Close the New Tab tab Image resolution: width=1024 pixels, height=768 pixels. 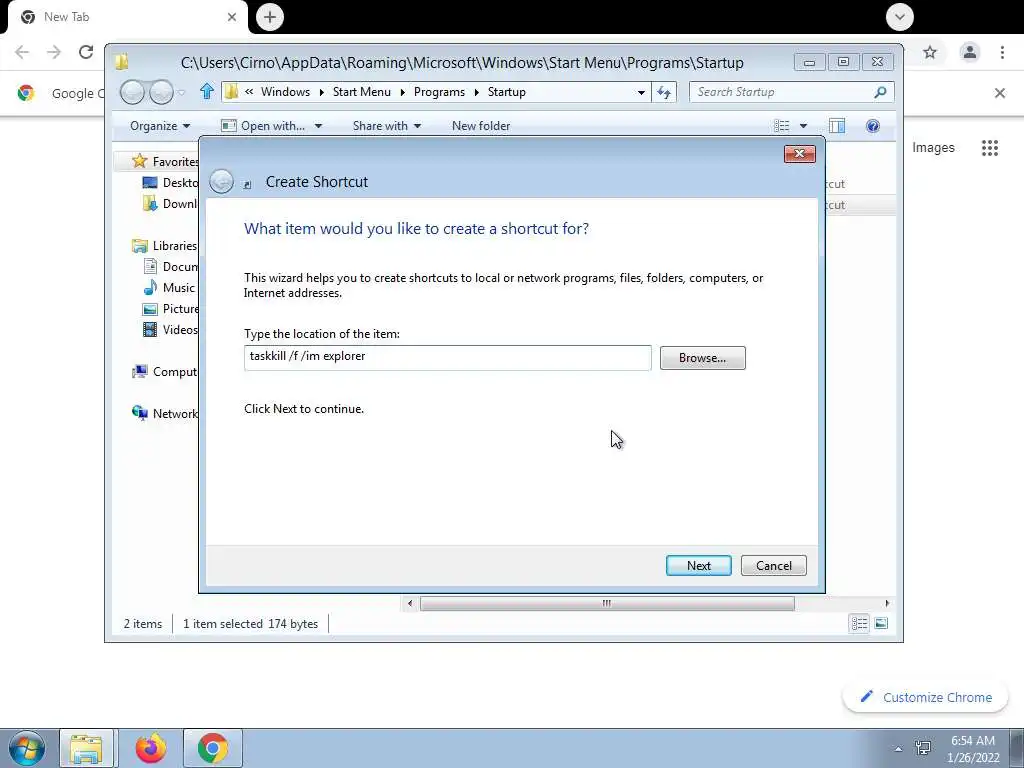[232, 17]
